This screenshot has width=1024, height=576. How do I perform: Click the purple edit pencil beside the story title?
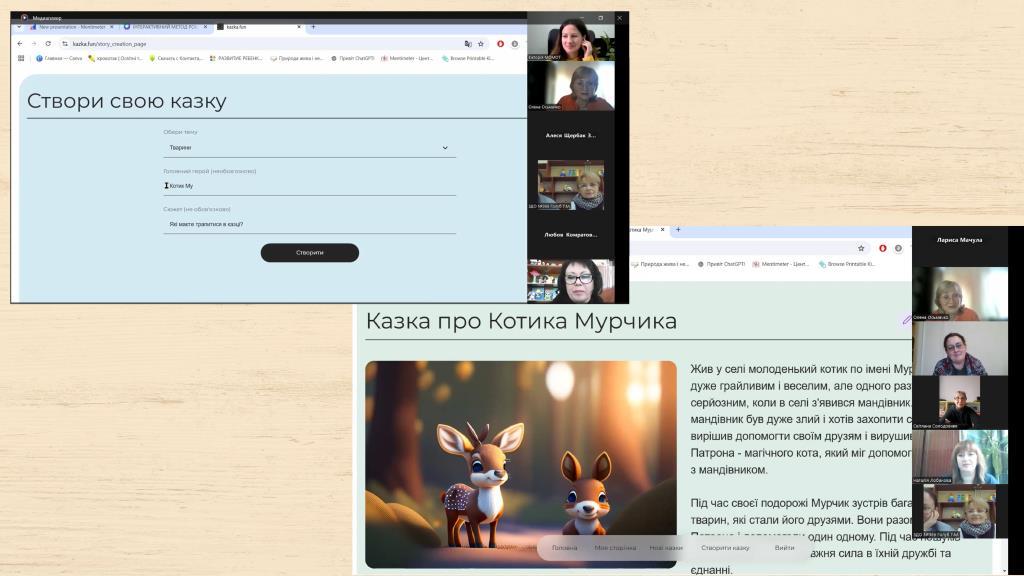[x=906, y=319]
